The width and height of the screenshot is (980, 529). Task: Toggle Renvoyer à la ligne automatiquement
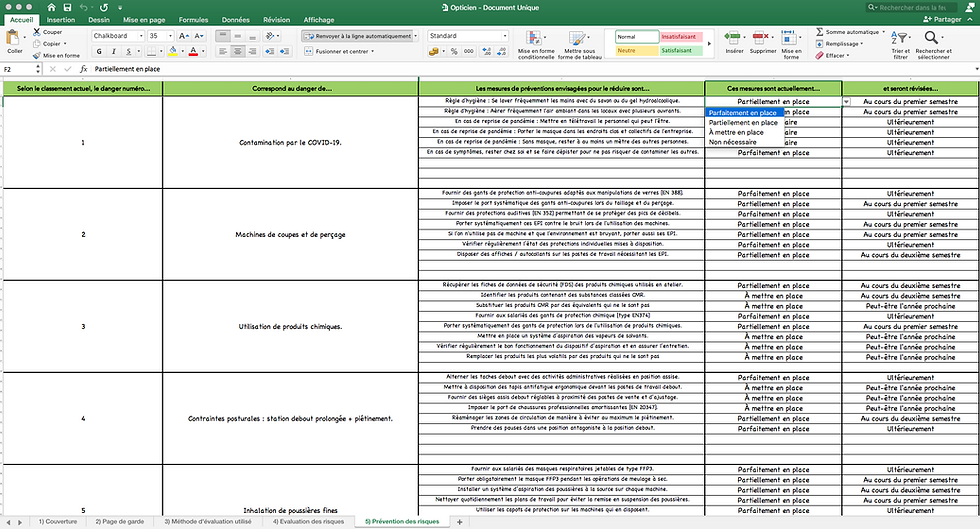coord(359,36)
